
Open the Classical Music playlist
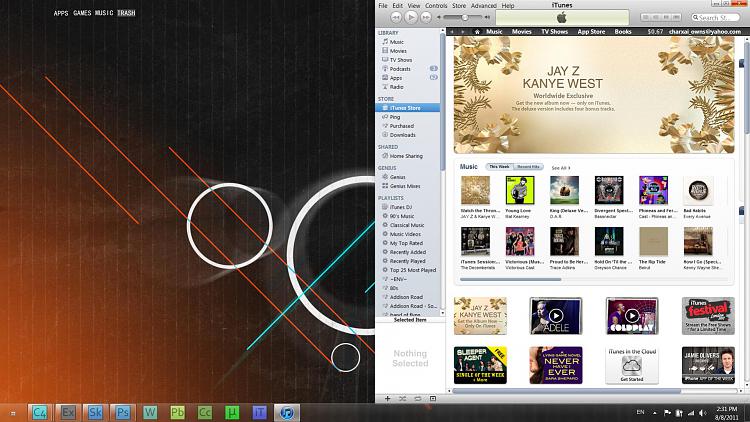pyautogui.click(x=407, y=225)
